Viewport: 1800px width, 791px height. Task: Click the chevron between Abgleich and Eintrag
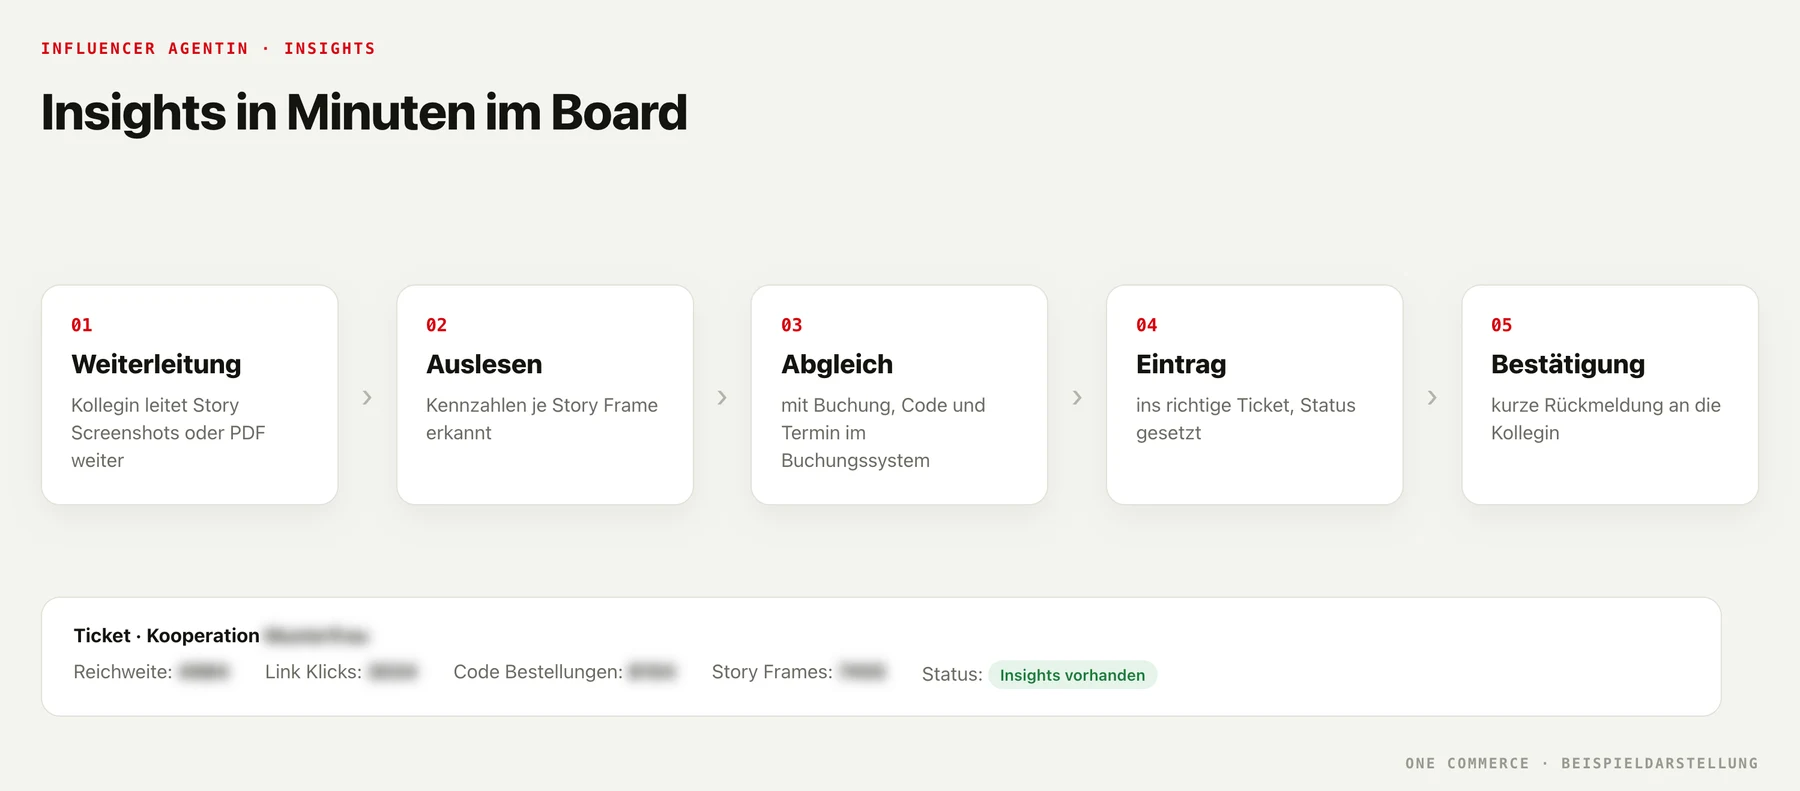[1077, 397]
